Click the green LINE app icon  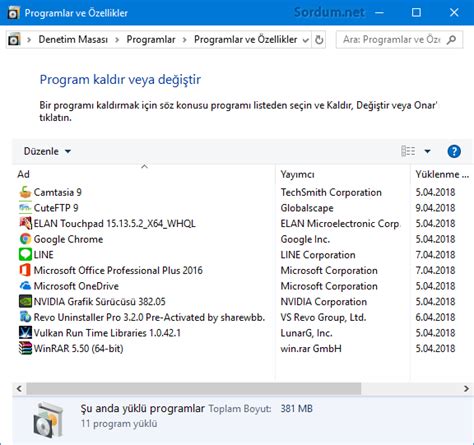click(x=25, y=255)
